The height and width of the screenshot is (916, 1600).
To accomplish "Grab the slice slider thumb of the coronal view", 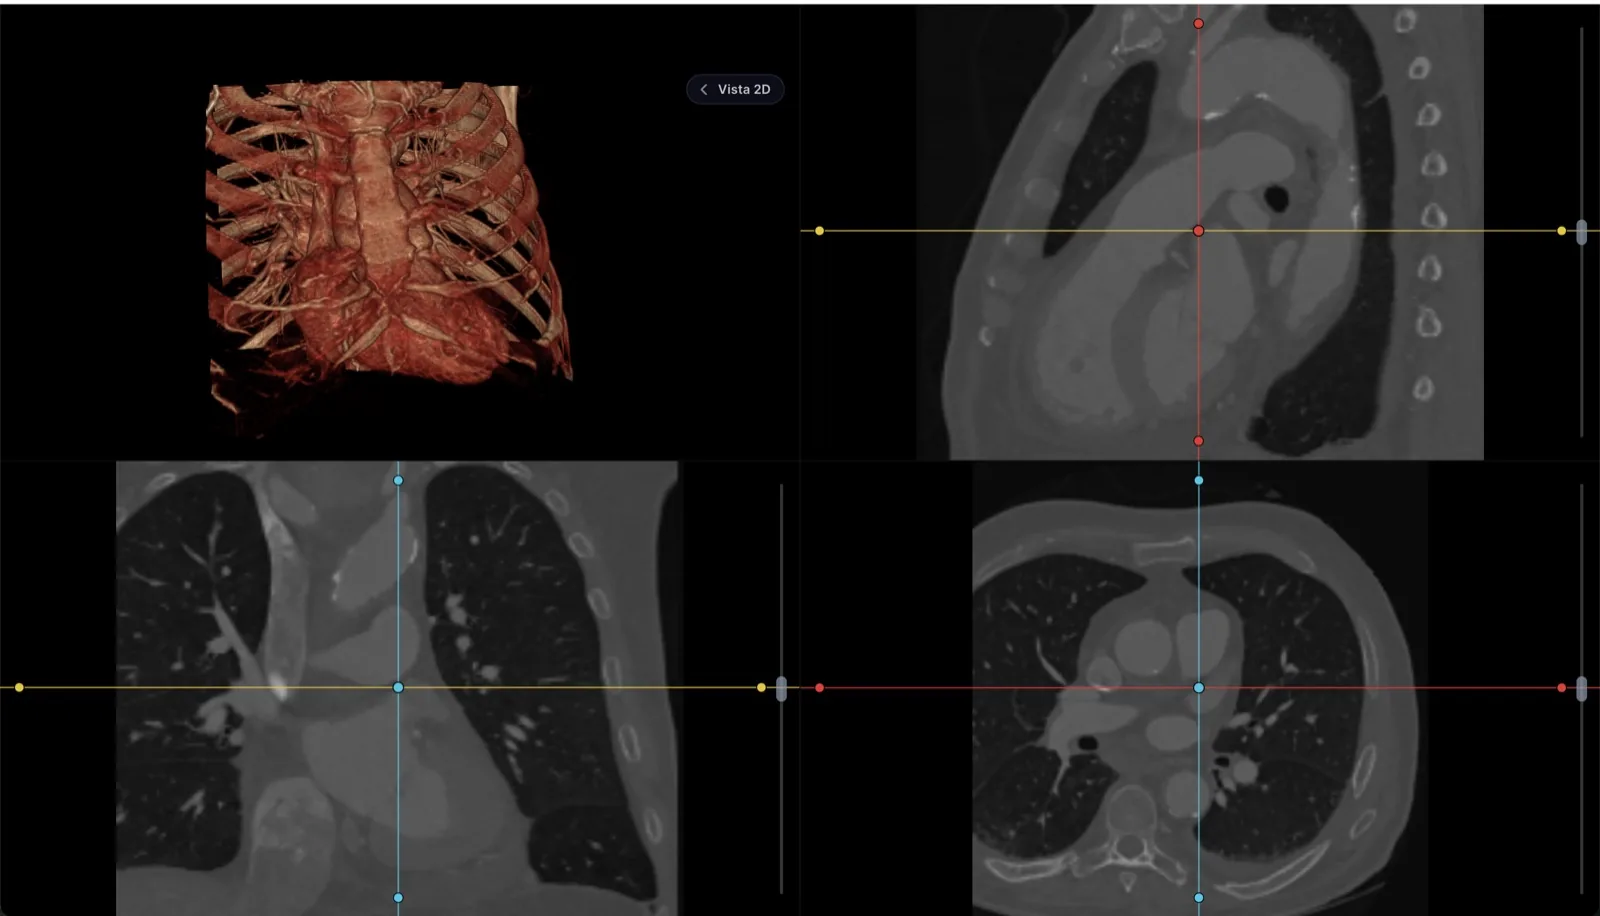I will pos(782,688).
